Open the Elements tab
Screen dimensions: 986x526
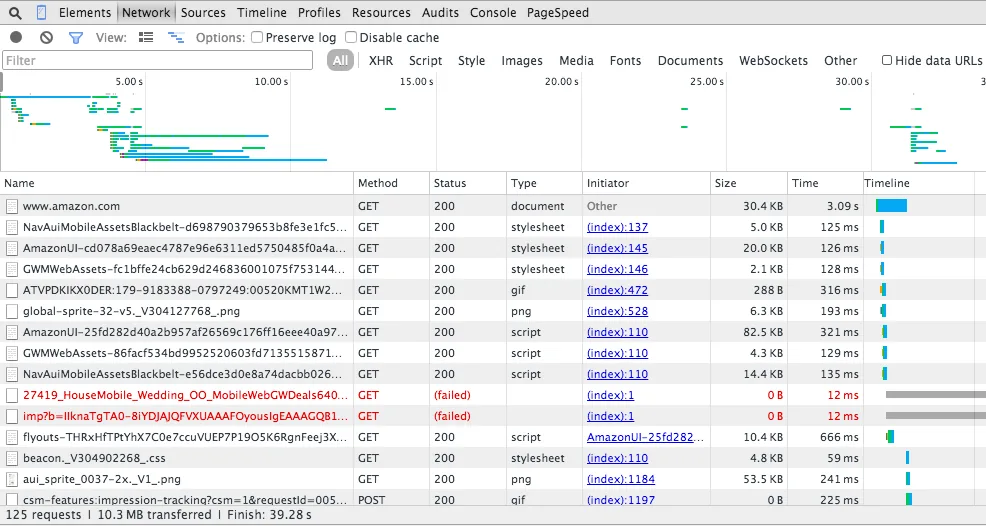click(x=85, y=13)
